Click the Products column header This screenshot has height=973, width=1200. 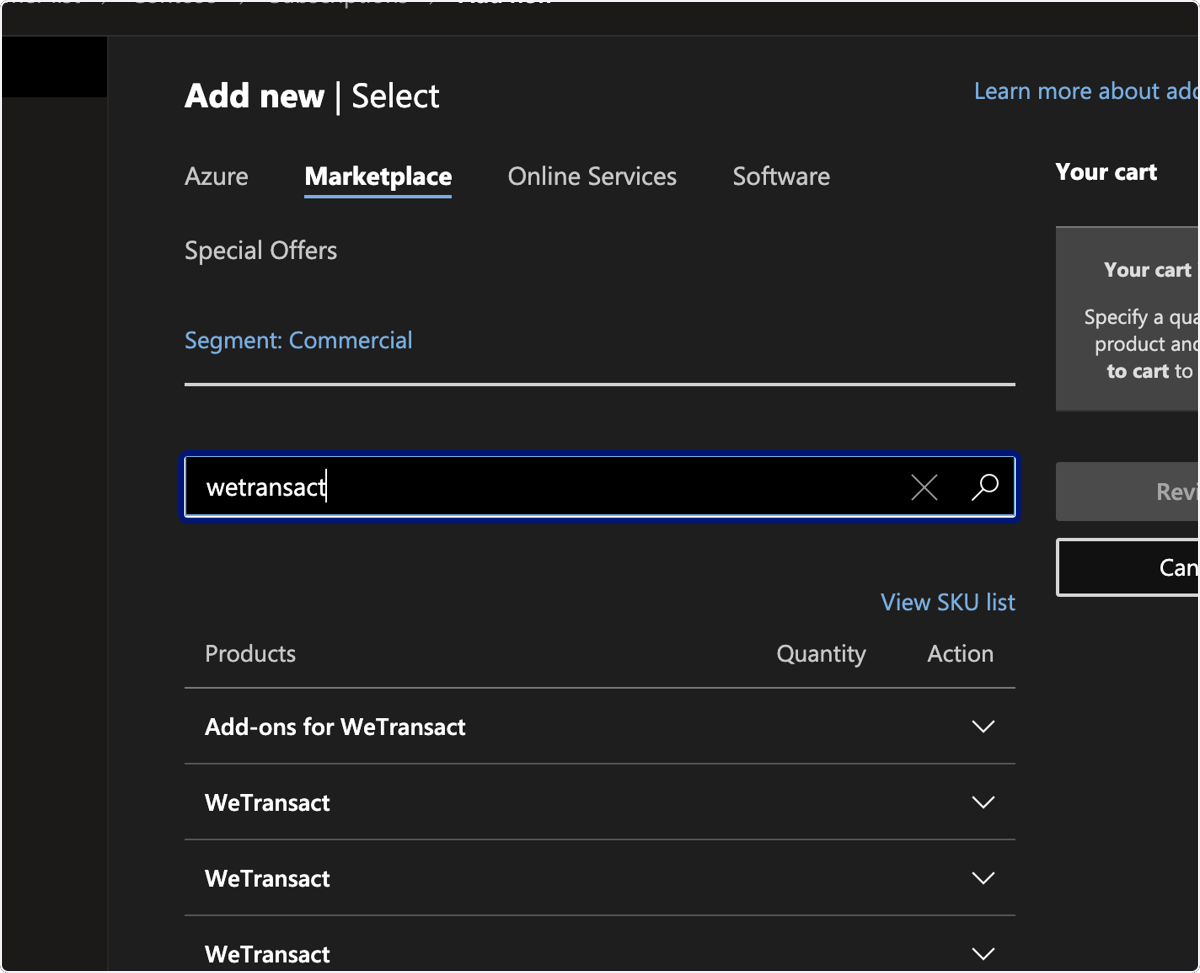point(250,654)
